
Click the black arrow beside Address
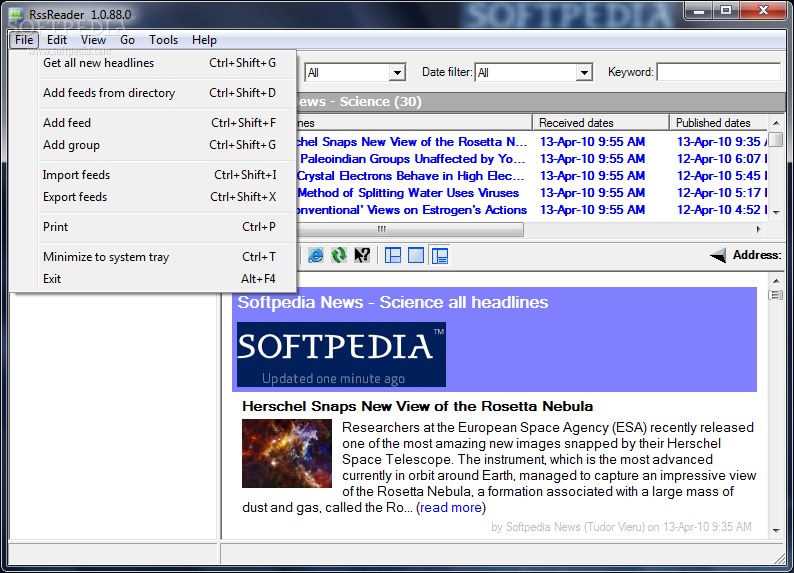coord(718,256)
